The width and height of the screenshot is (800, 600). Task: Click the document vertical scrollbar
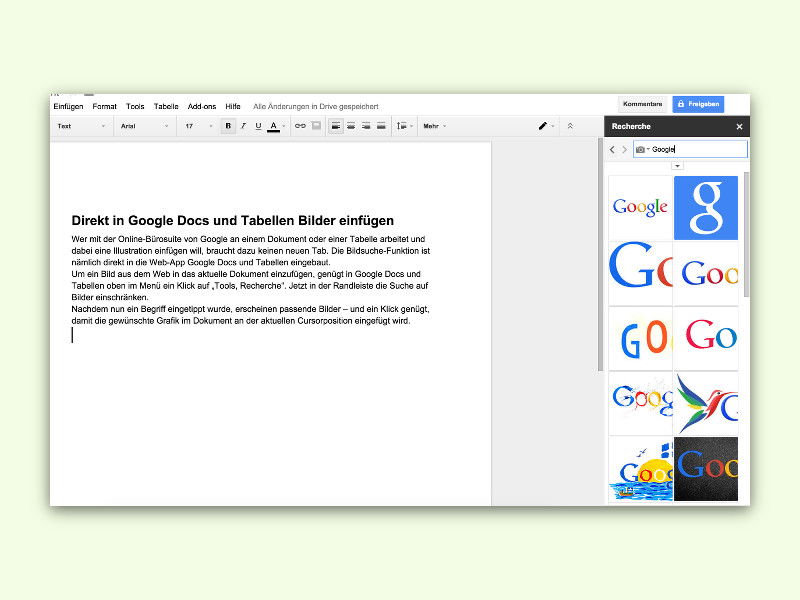601,254
